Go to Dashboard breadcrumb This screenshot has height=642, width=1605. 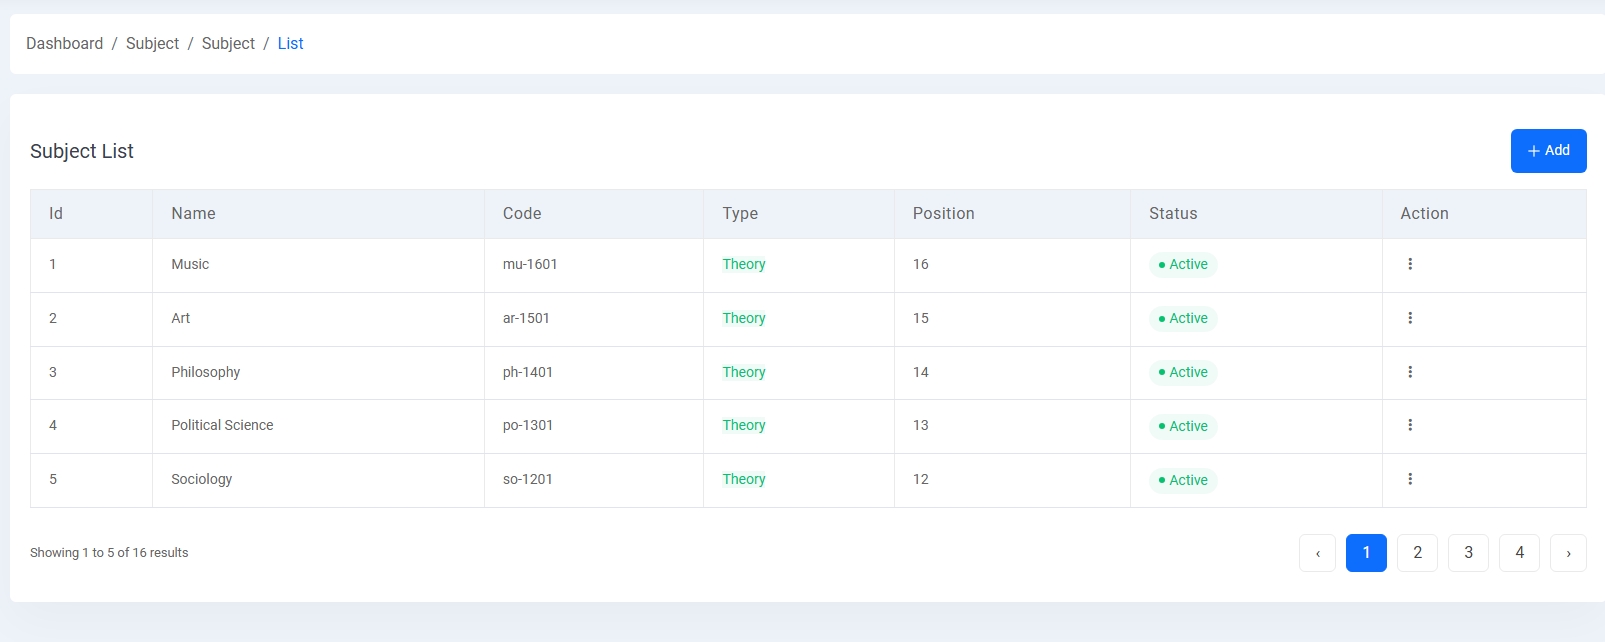65,44
